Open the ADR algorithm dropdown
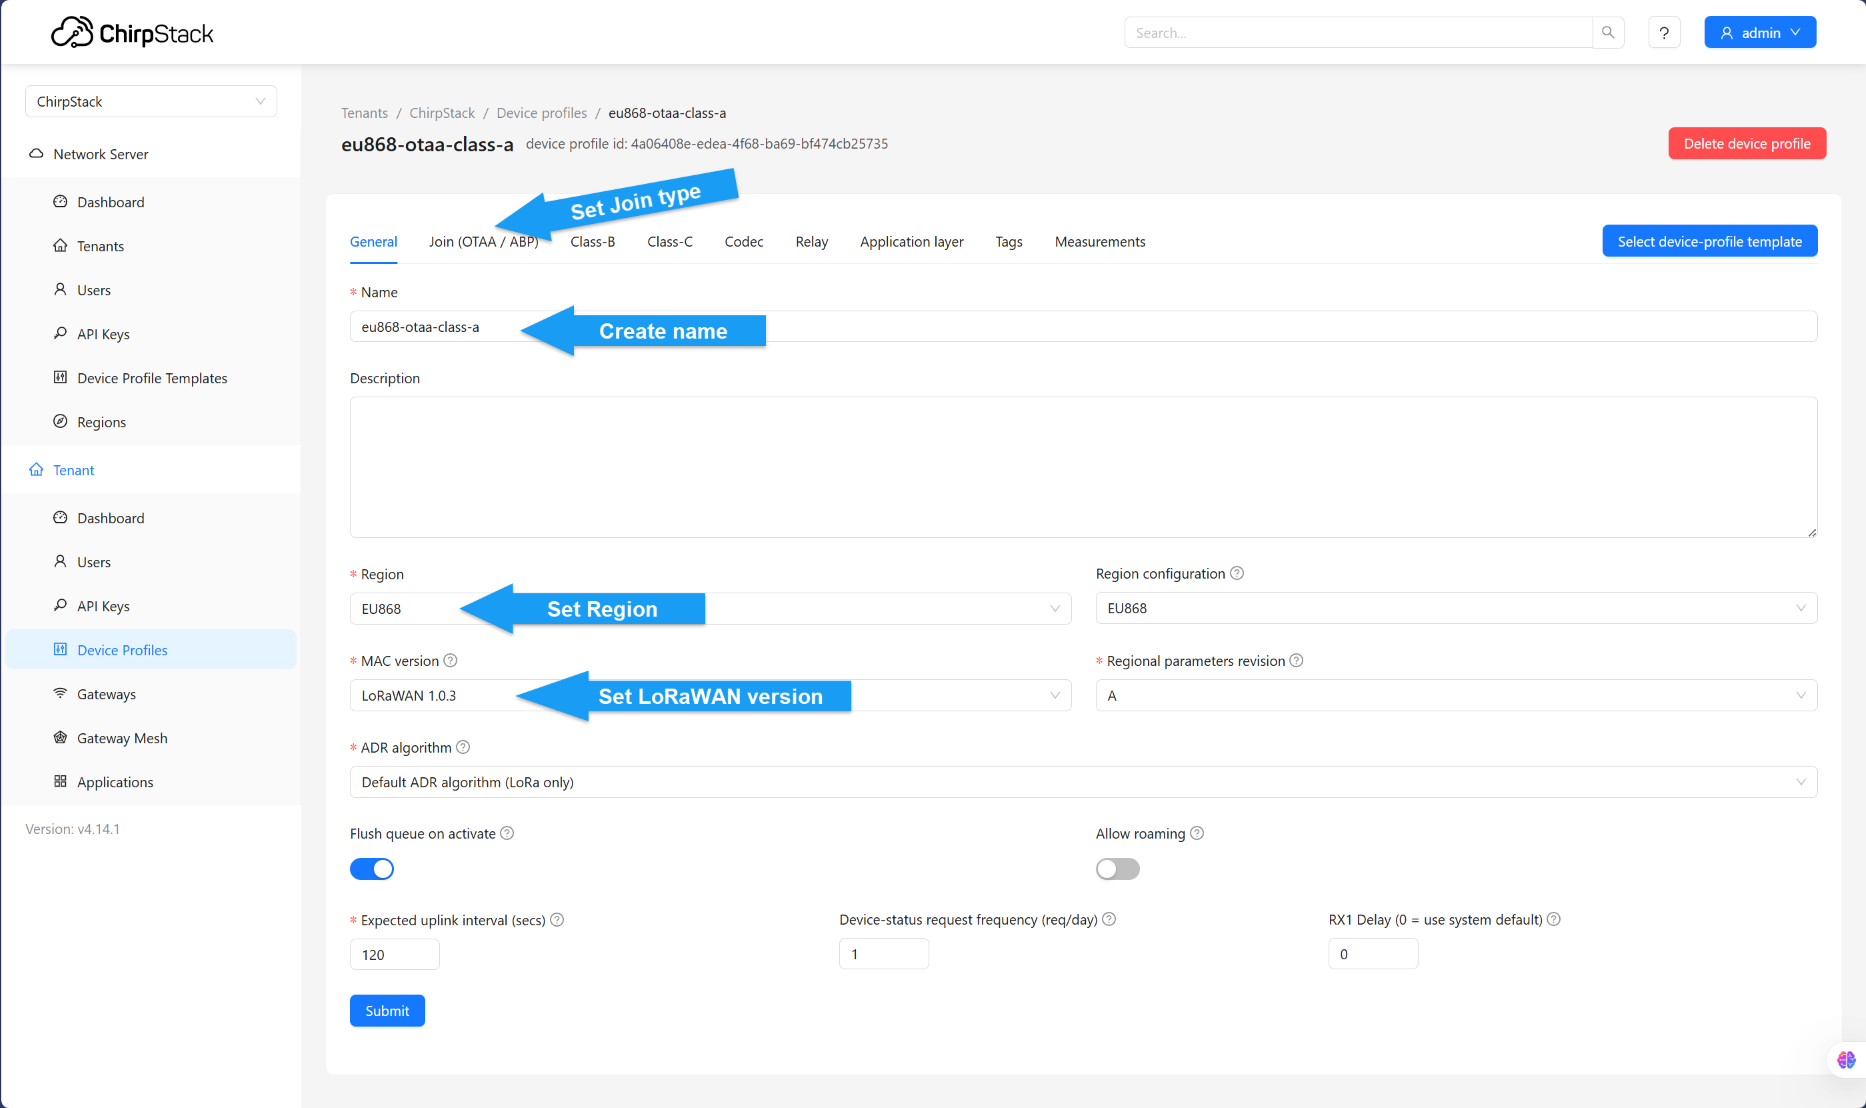The height and width of the screenshot is (1108, 1866). [x=1083, y=782]
